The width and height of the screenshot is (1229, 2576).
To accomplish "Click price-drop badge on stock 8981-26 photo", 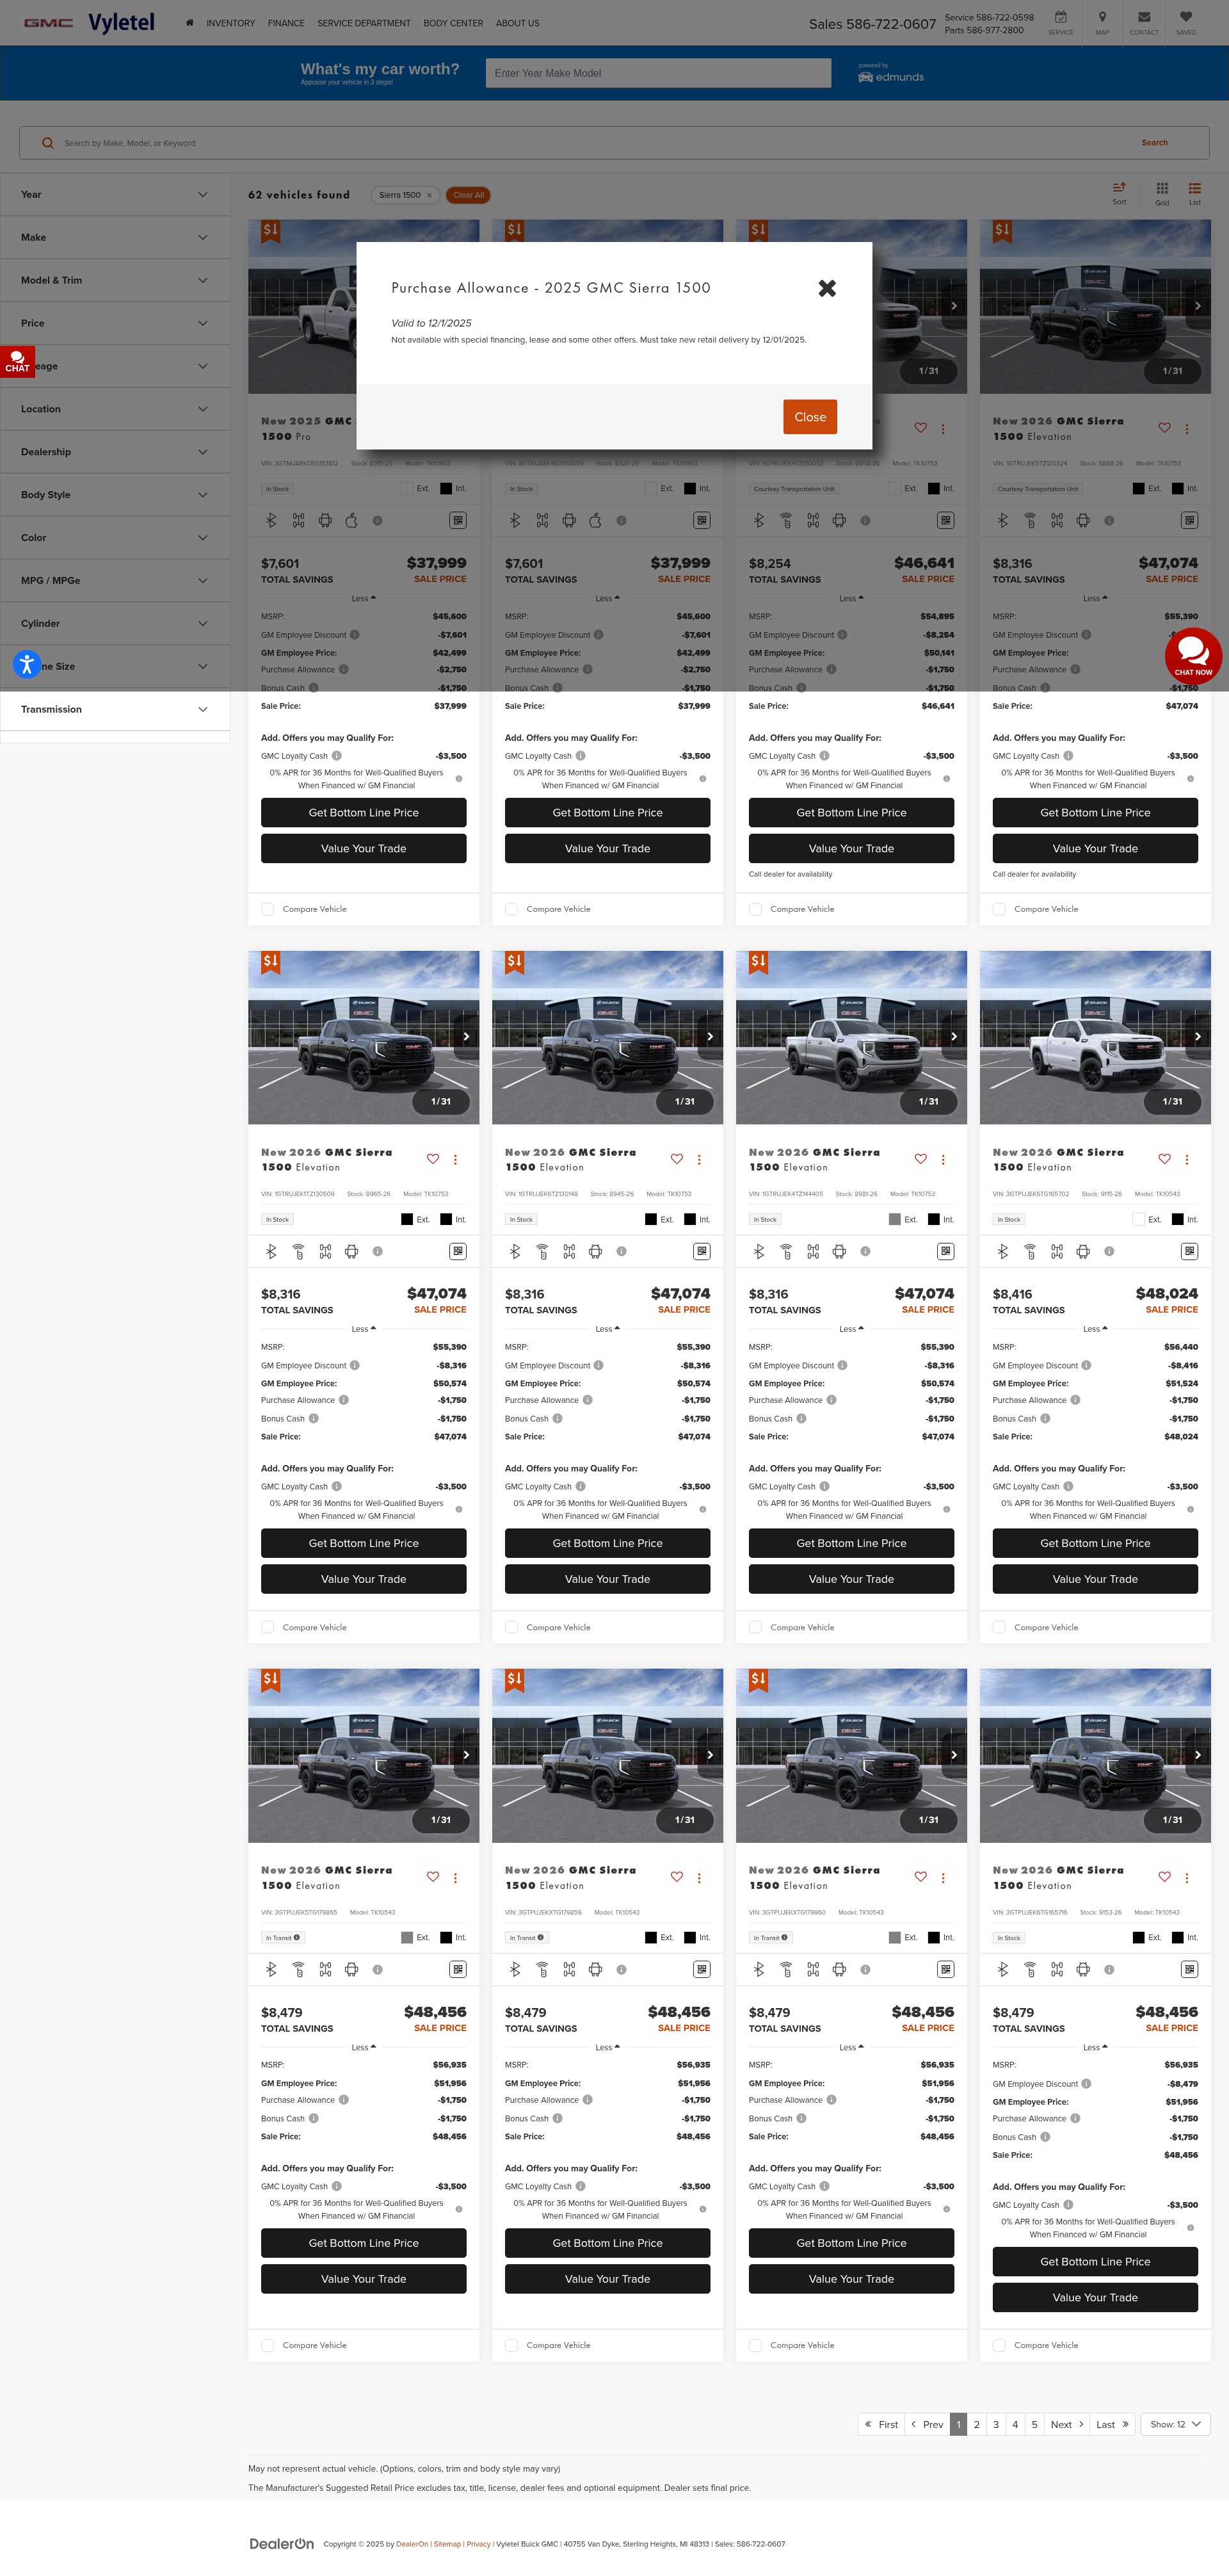I will (759, 962).
